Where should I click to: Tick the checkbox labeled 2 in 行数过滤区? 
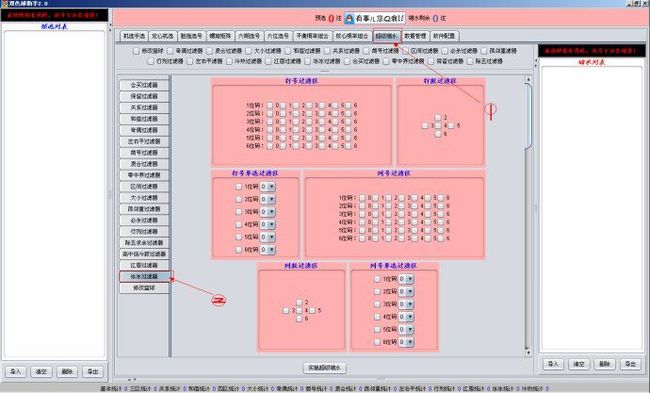438,117
